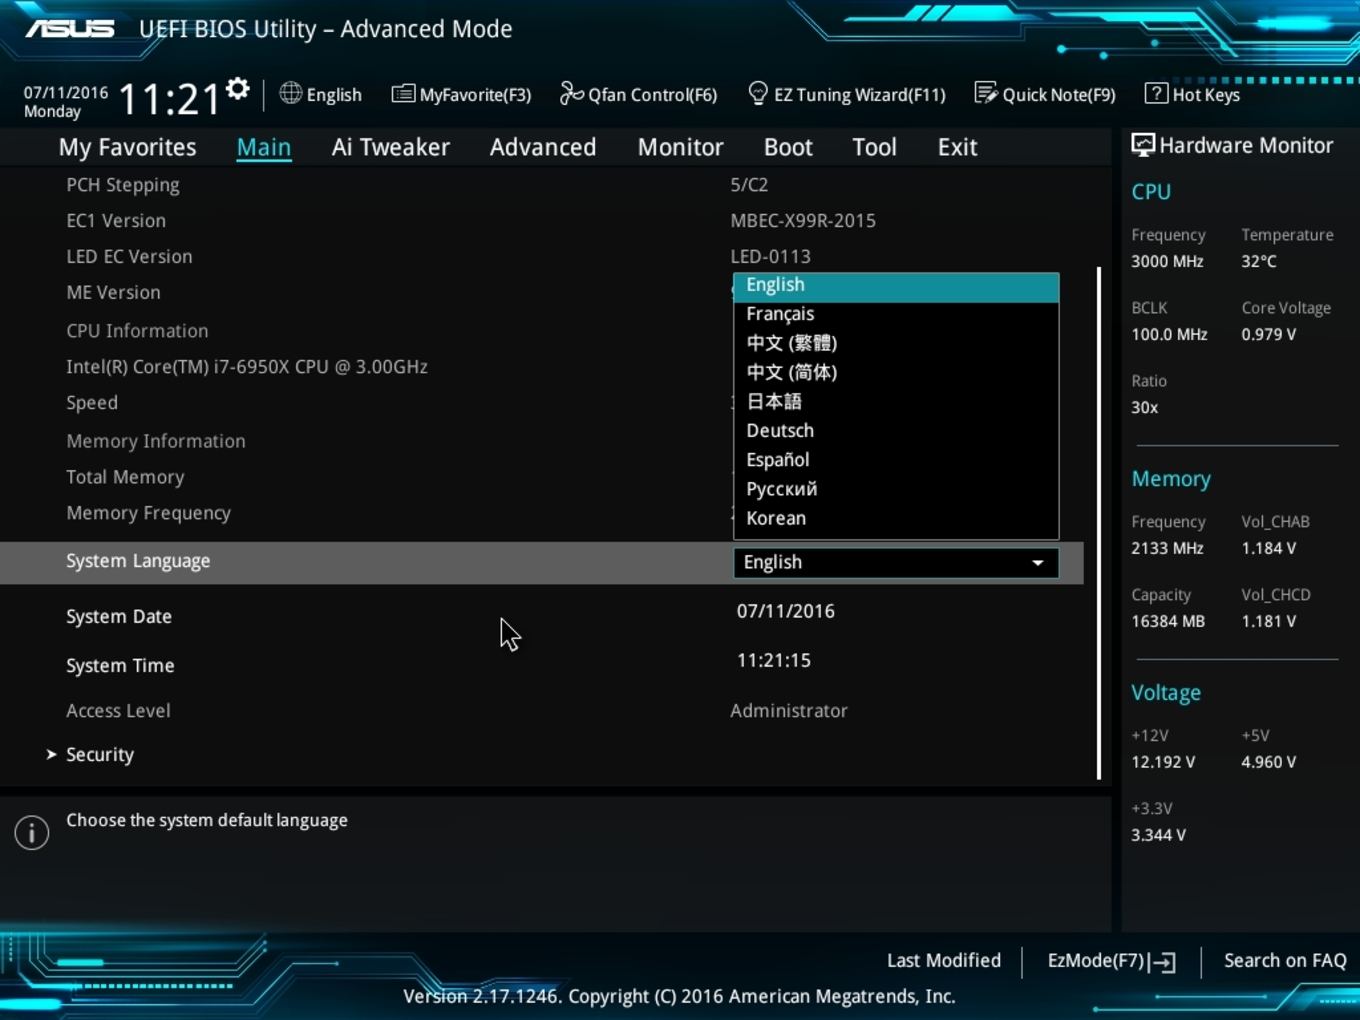Open the Advanced tab
The image size is (1360, 1020).
pos(543,147)
